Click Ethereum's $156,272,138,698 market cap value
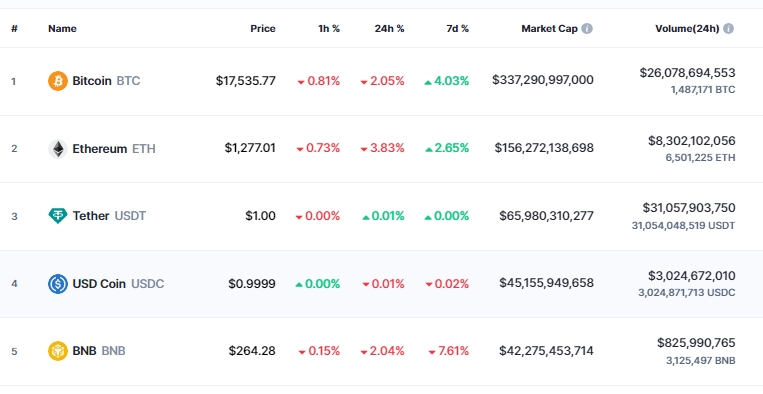Viewport: 763px width, 394px height. pyautogui.click(x=544, y=148)
